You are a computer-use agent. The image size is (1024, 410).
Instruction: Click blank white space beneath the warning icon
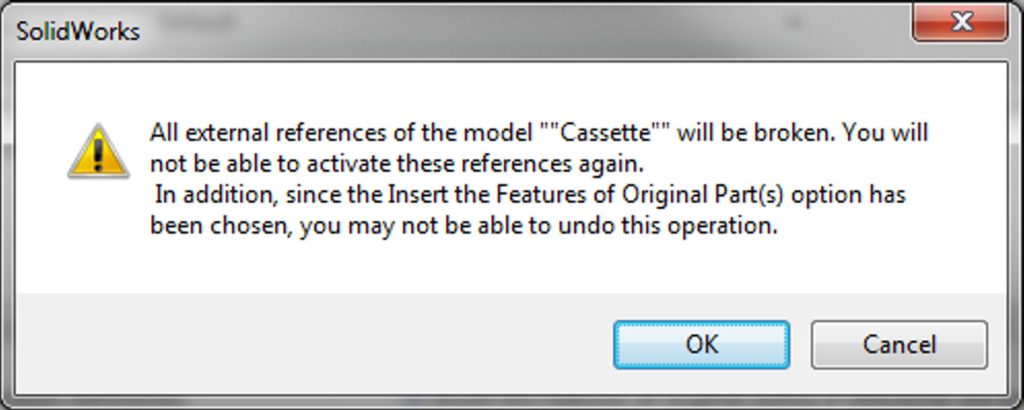(98, 235)
